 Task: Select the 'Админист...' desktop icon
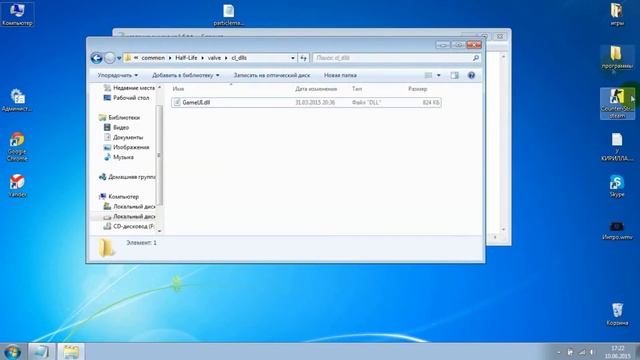17,100
